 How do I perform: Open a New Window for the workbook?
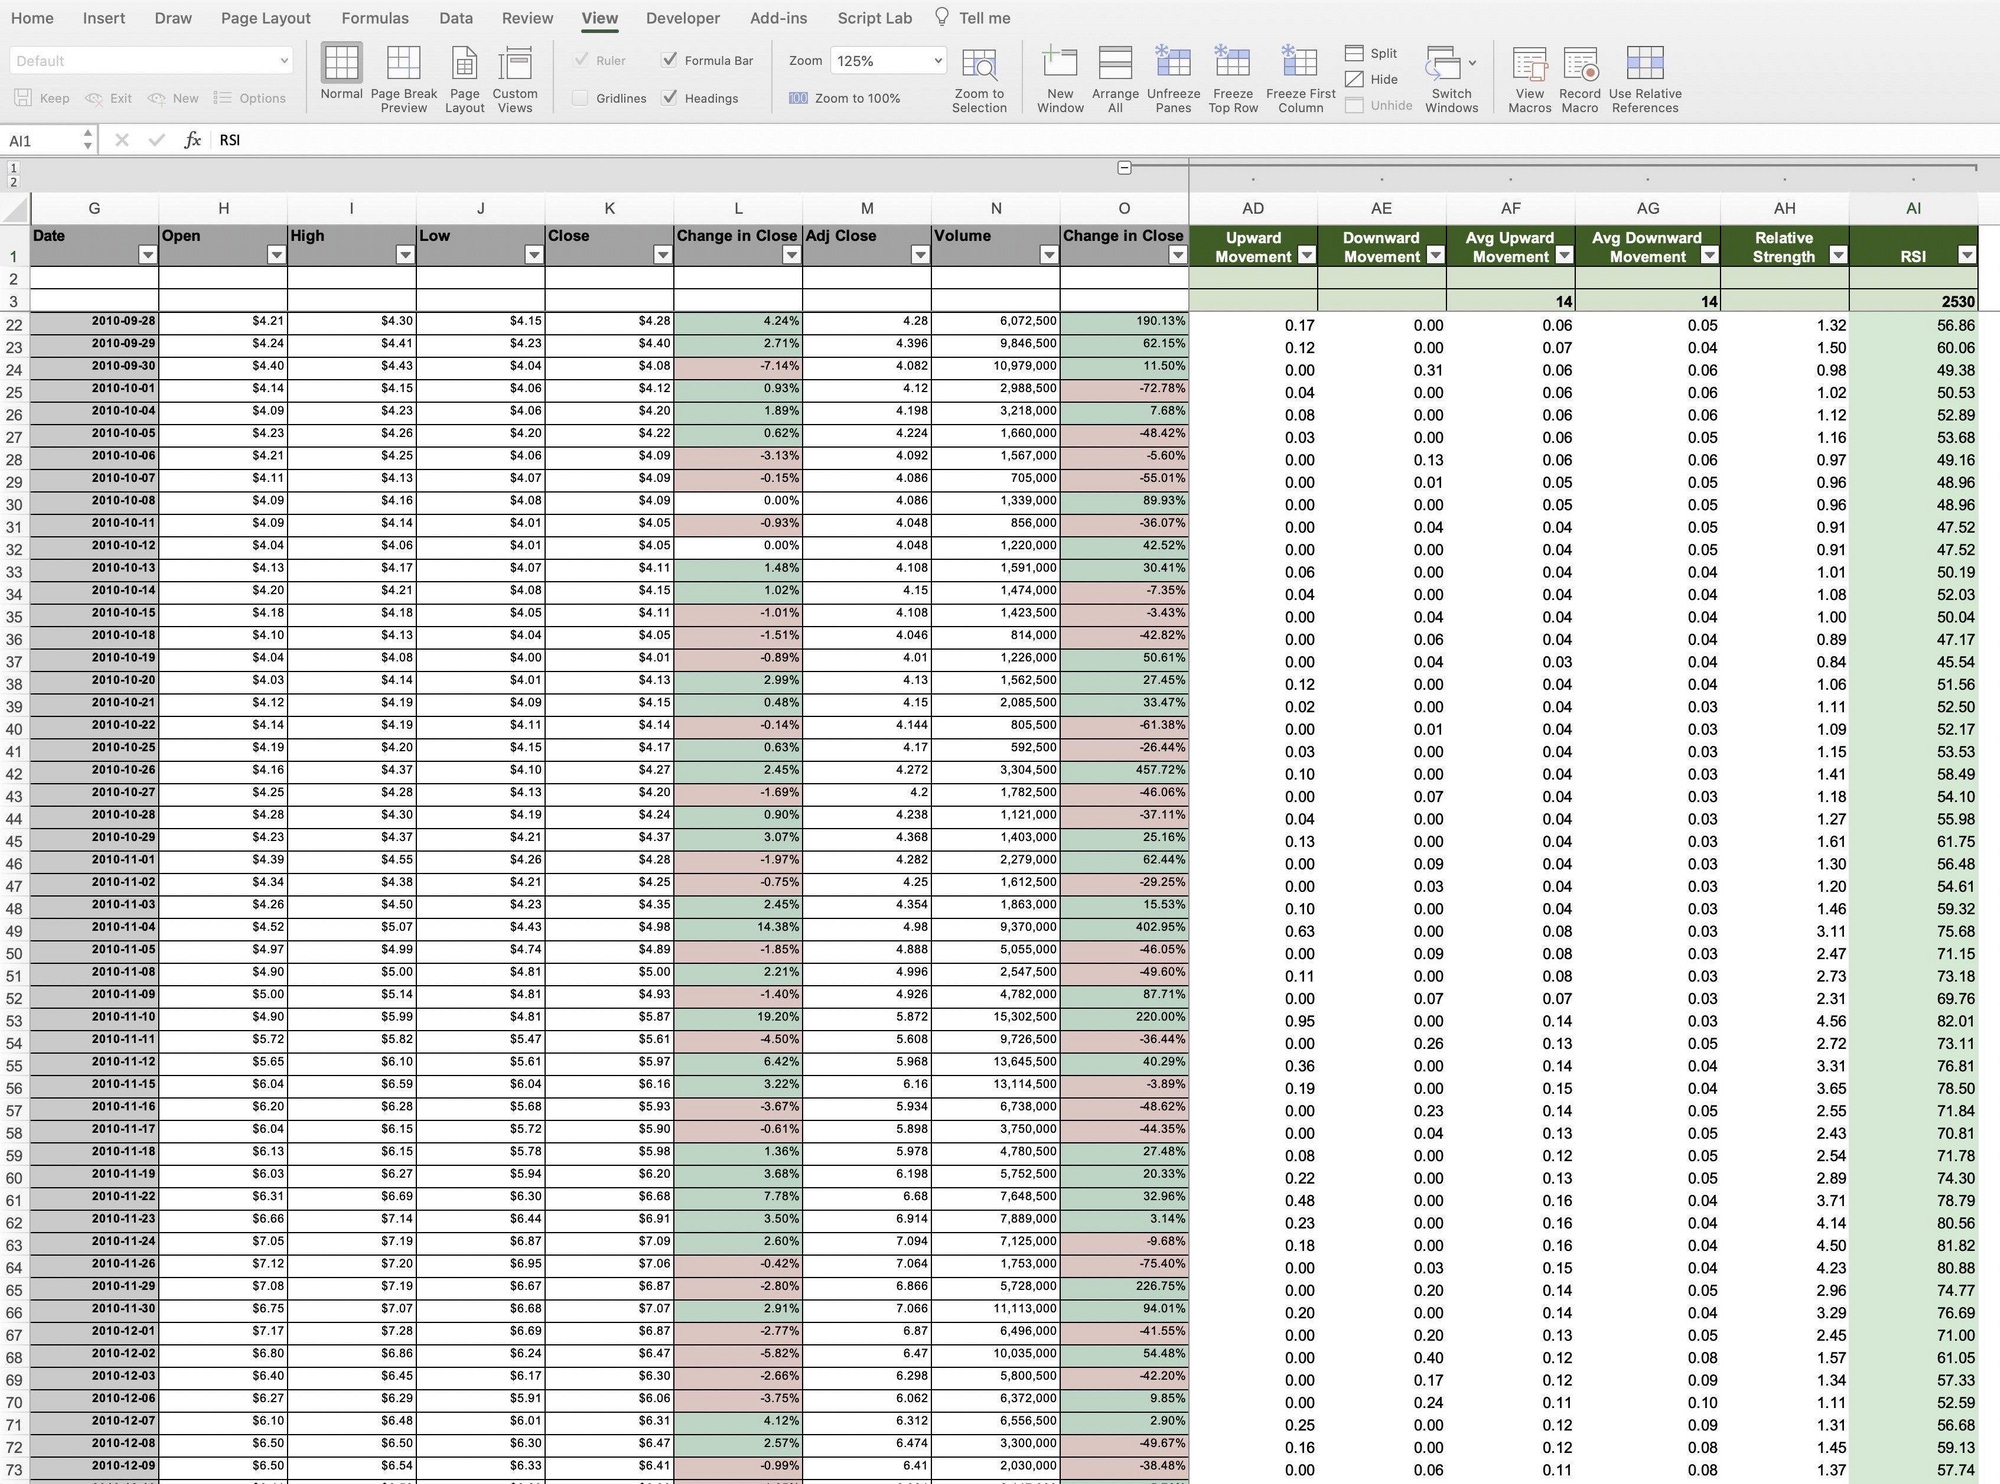click(x=1059, y=70)
